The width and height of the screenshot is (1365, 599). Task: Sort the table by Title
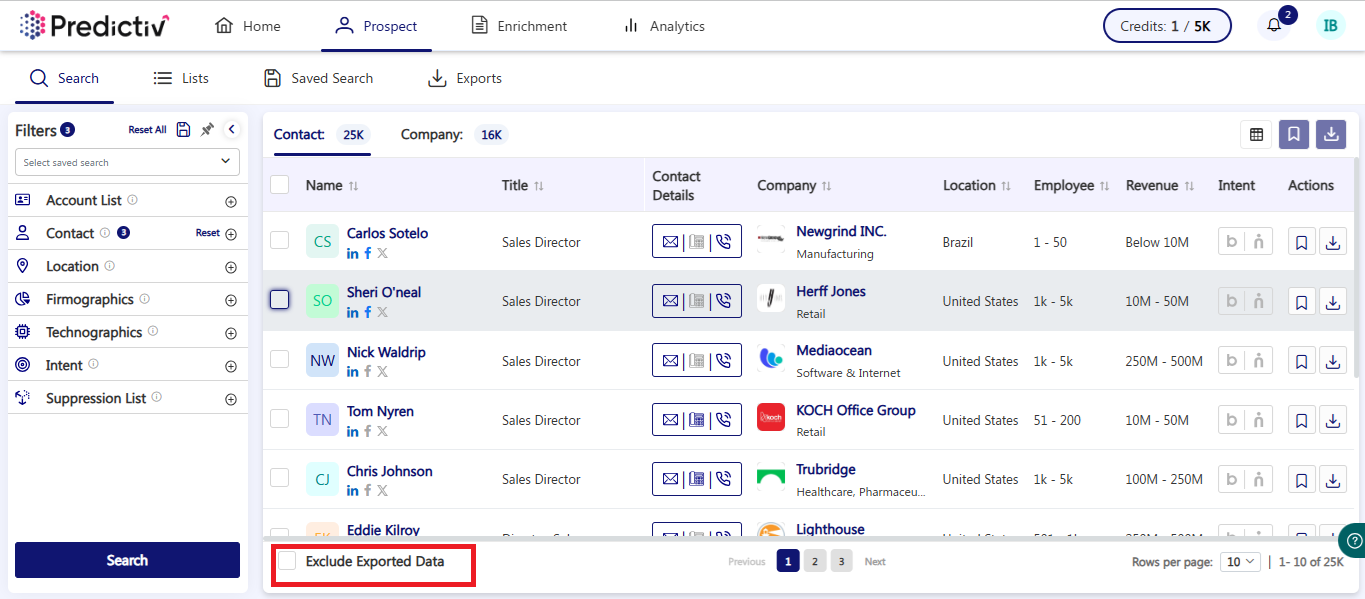tap(539, 186)
